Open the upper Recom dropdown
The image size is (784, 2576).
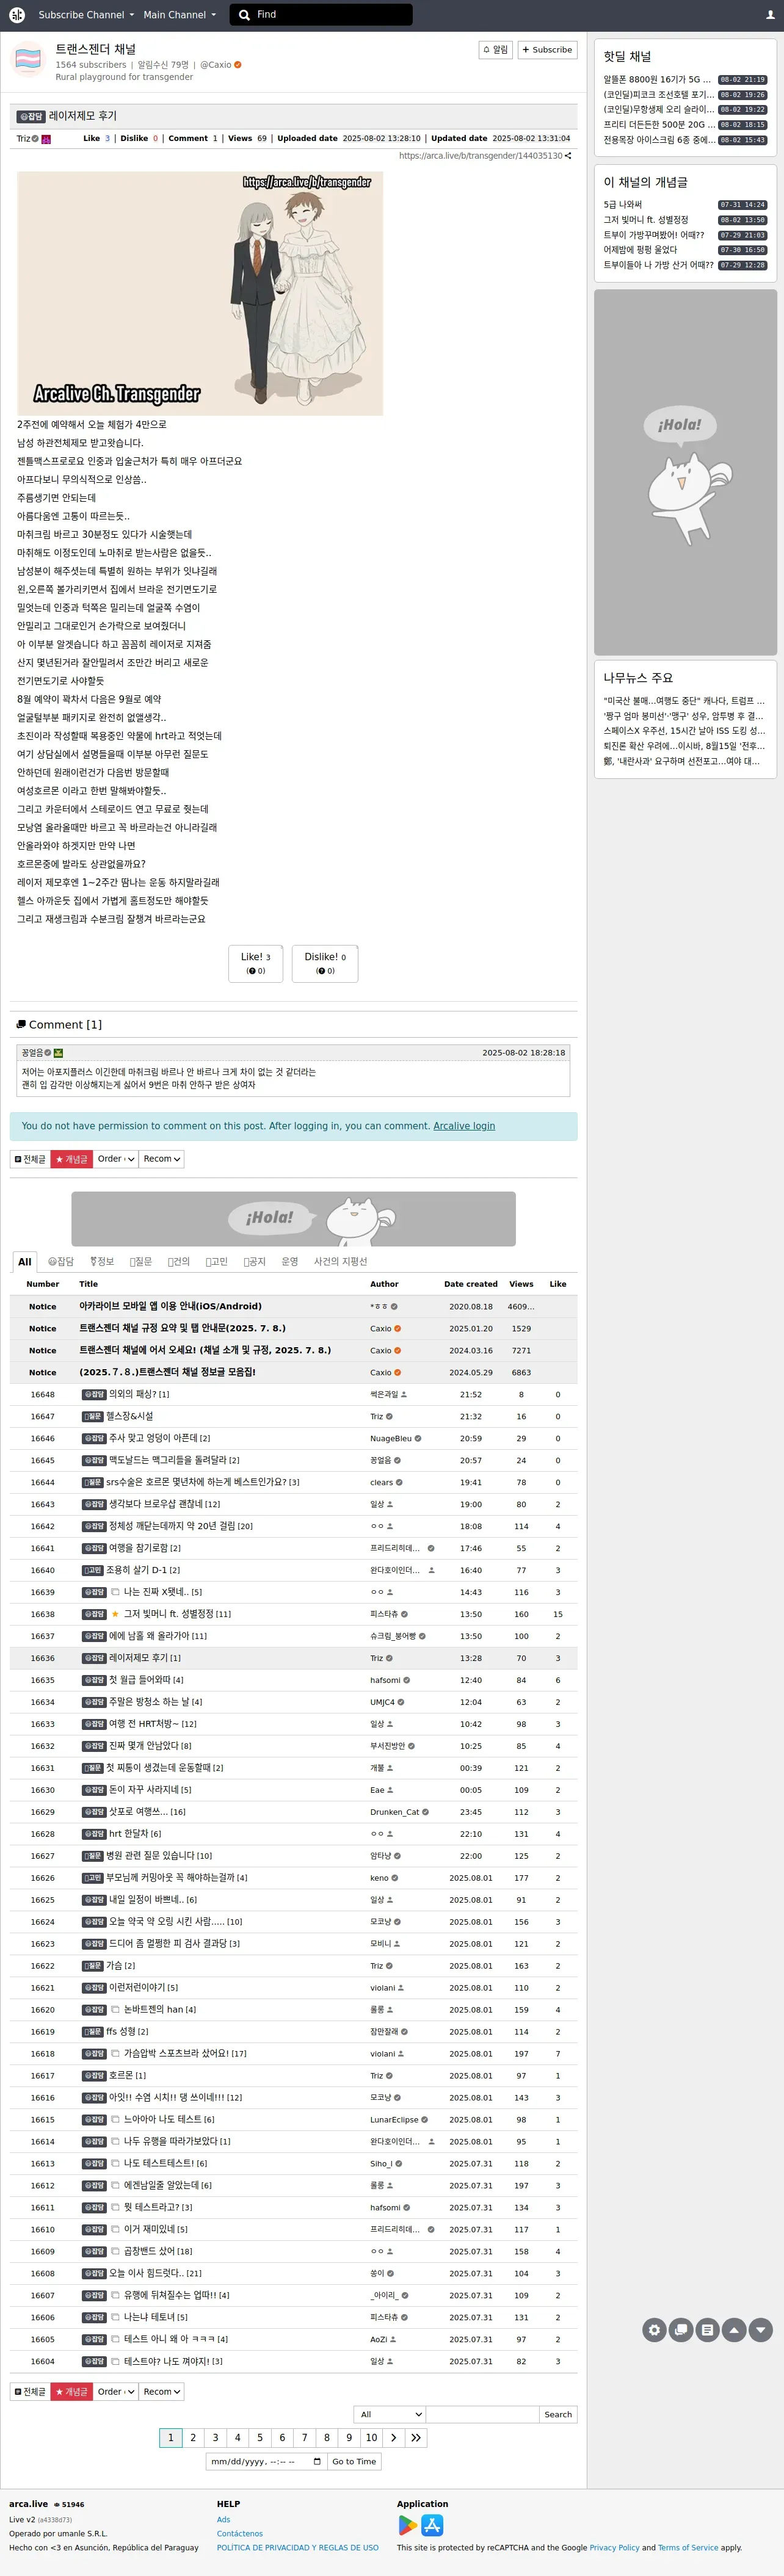161,1159
